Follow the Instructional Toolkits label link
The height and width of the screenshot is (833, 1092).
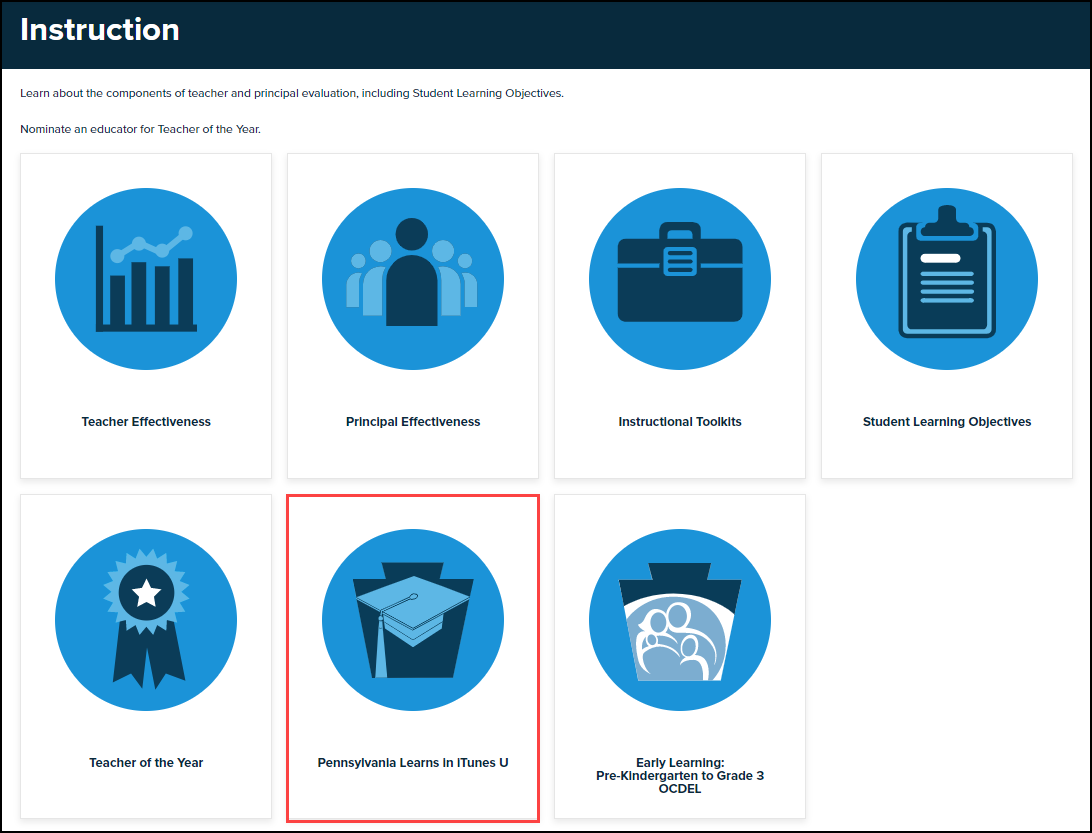tap(680, 422)
